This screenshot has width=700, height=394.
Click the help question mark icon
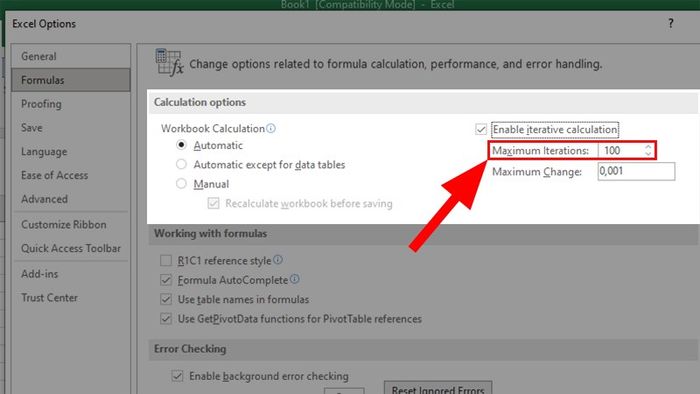pyautogui.click(x=671, y=24)
